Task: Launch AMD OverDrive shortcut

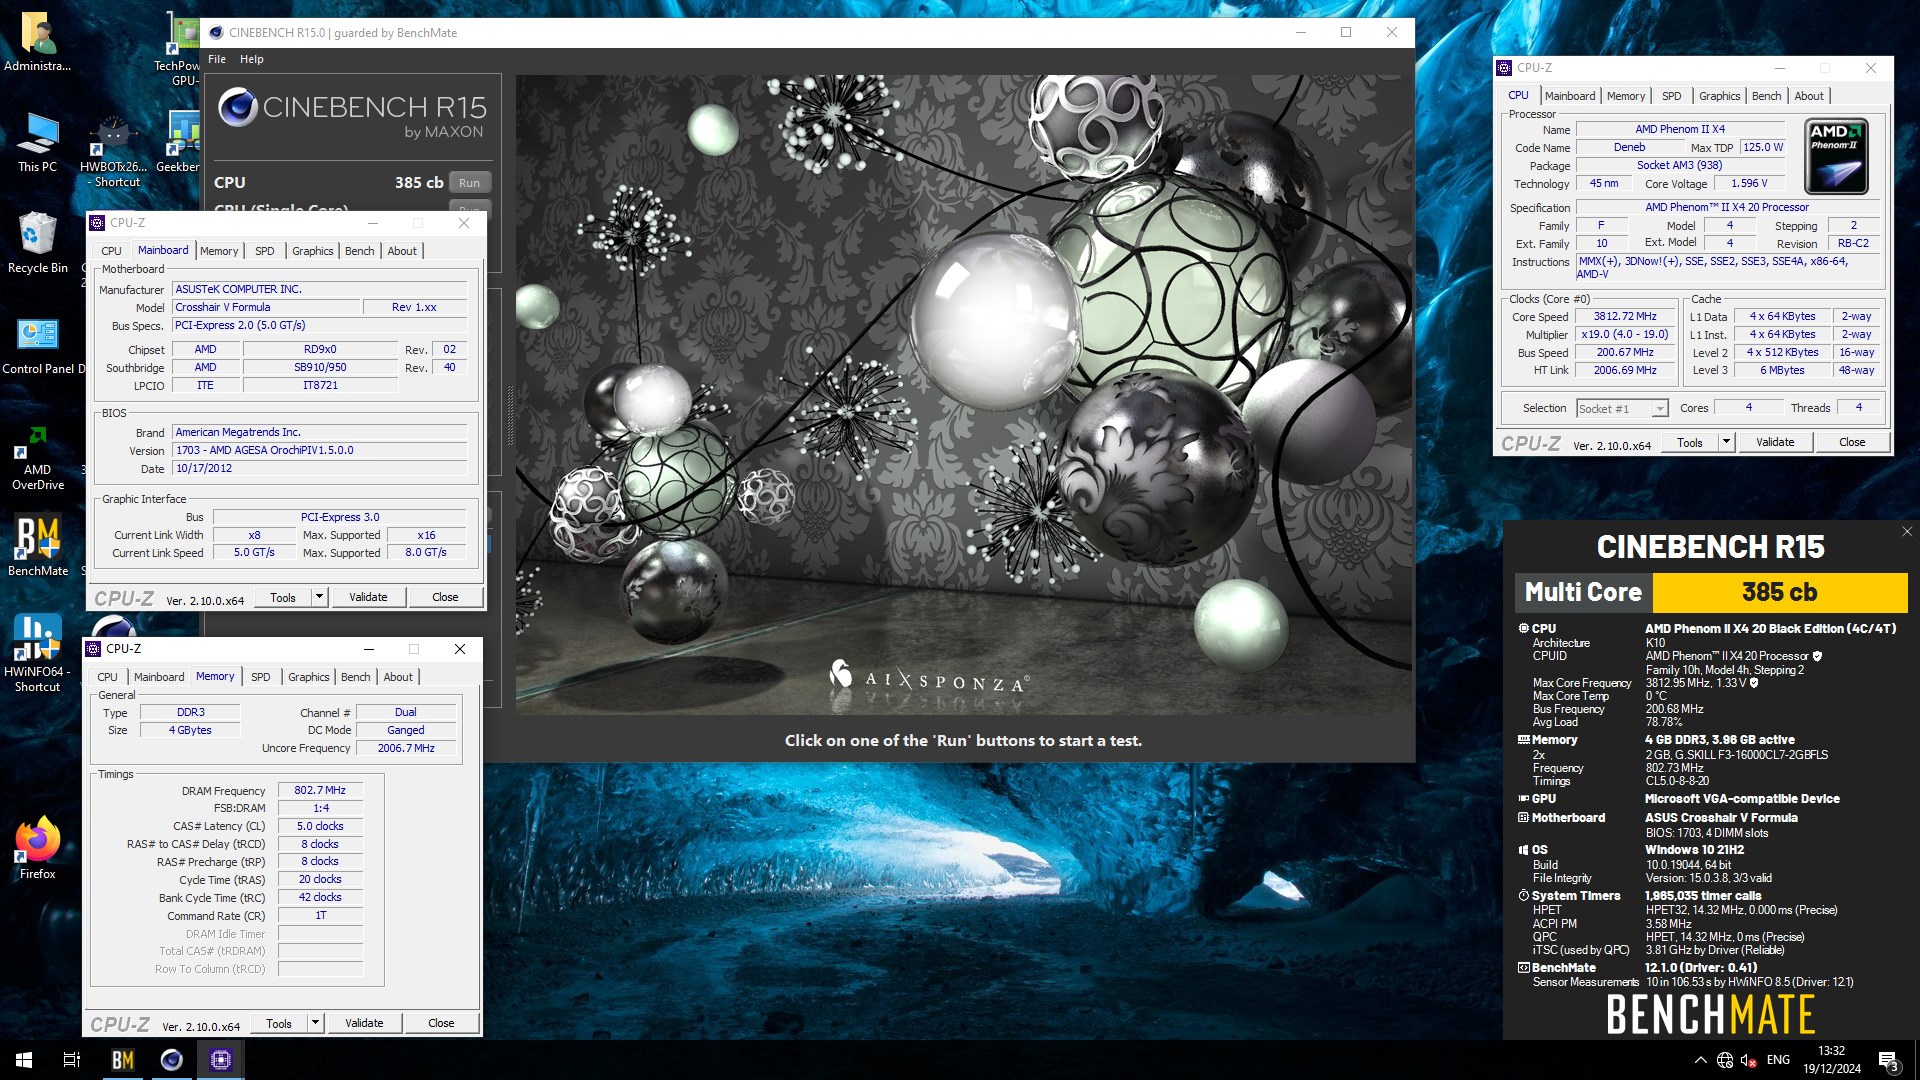Action: pos(38,458)
